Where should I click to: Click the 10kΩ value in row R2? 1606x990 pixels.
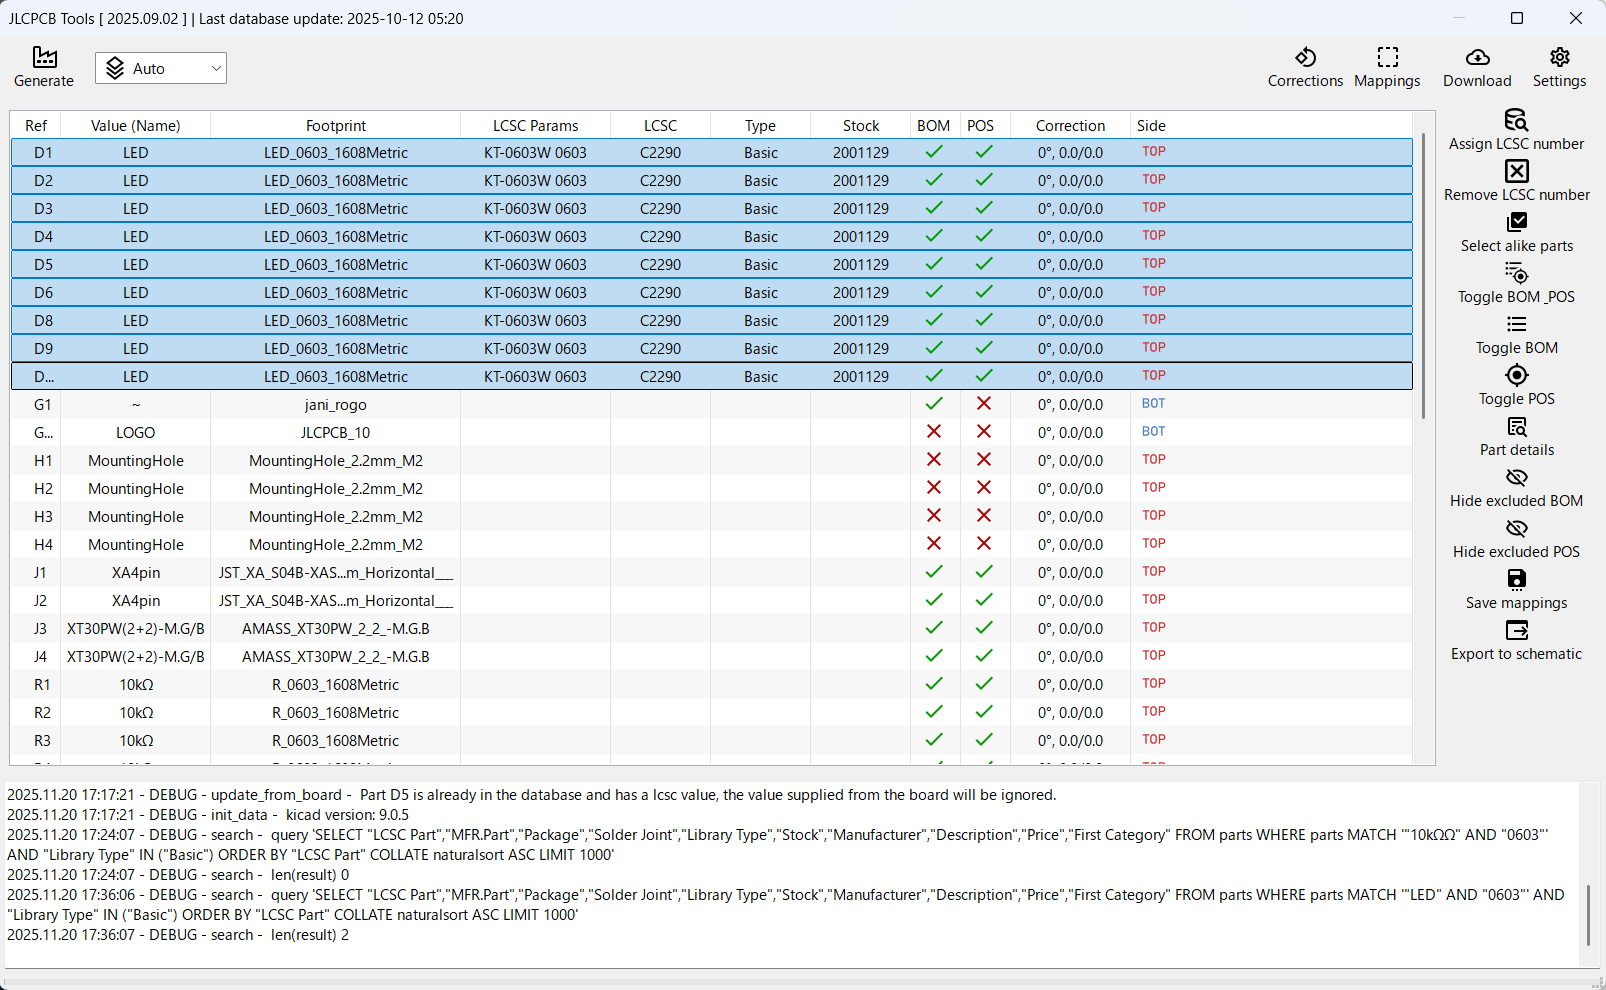pos(136,712)
